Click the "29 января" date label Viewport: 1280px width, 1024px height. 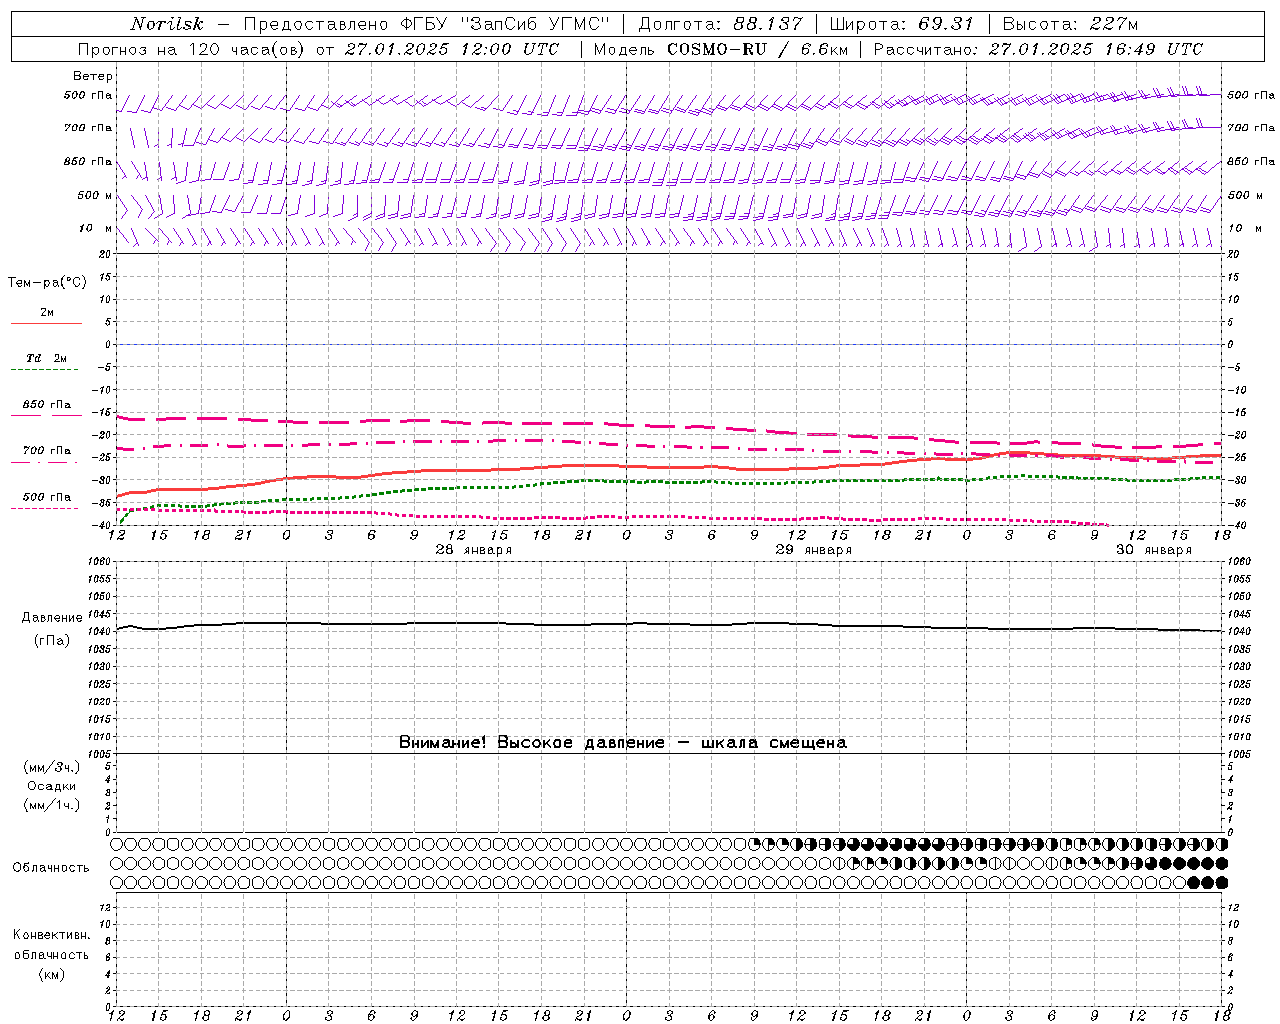(x=814, y=550)
